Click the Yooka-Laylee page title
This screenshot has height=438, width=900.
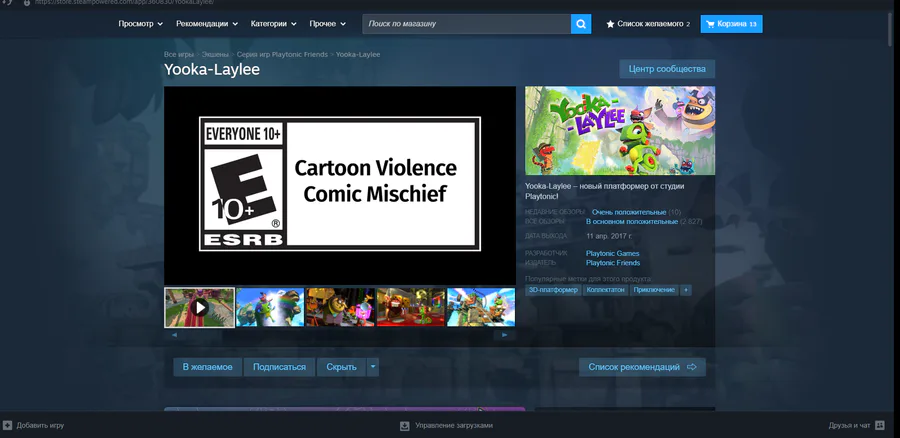click(212, 69)
